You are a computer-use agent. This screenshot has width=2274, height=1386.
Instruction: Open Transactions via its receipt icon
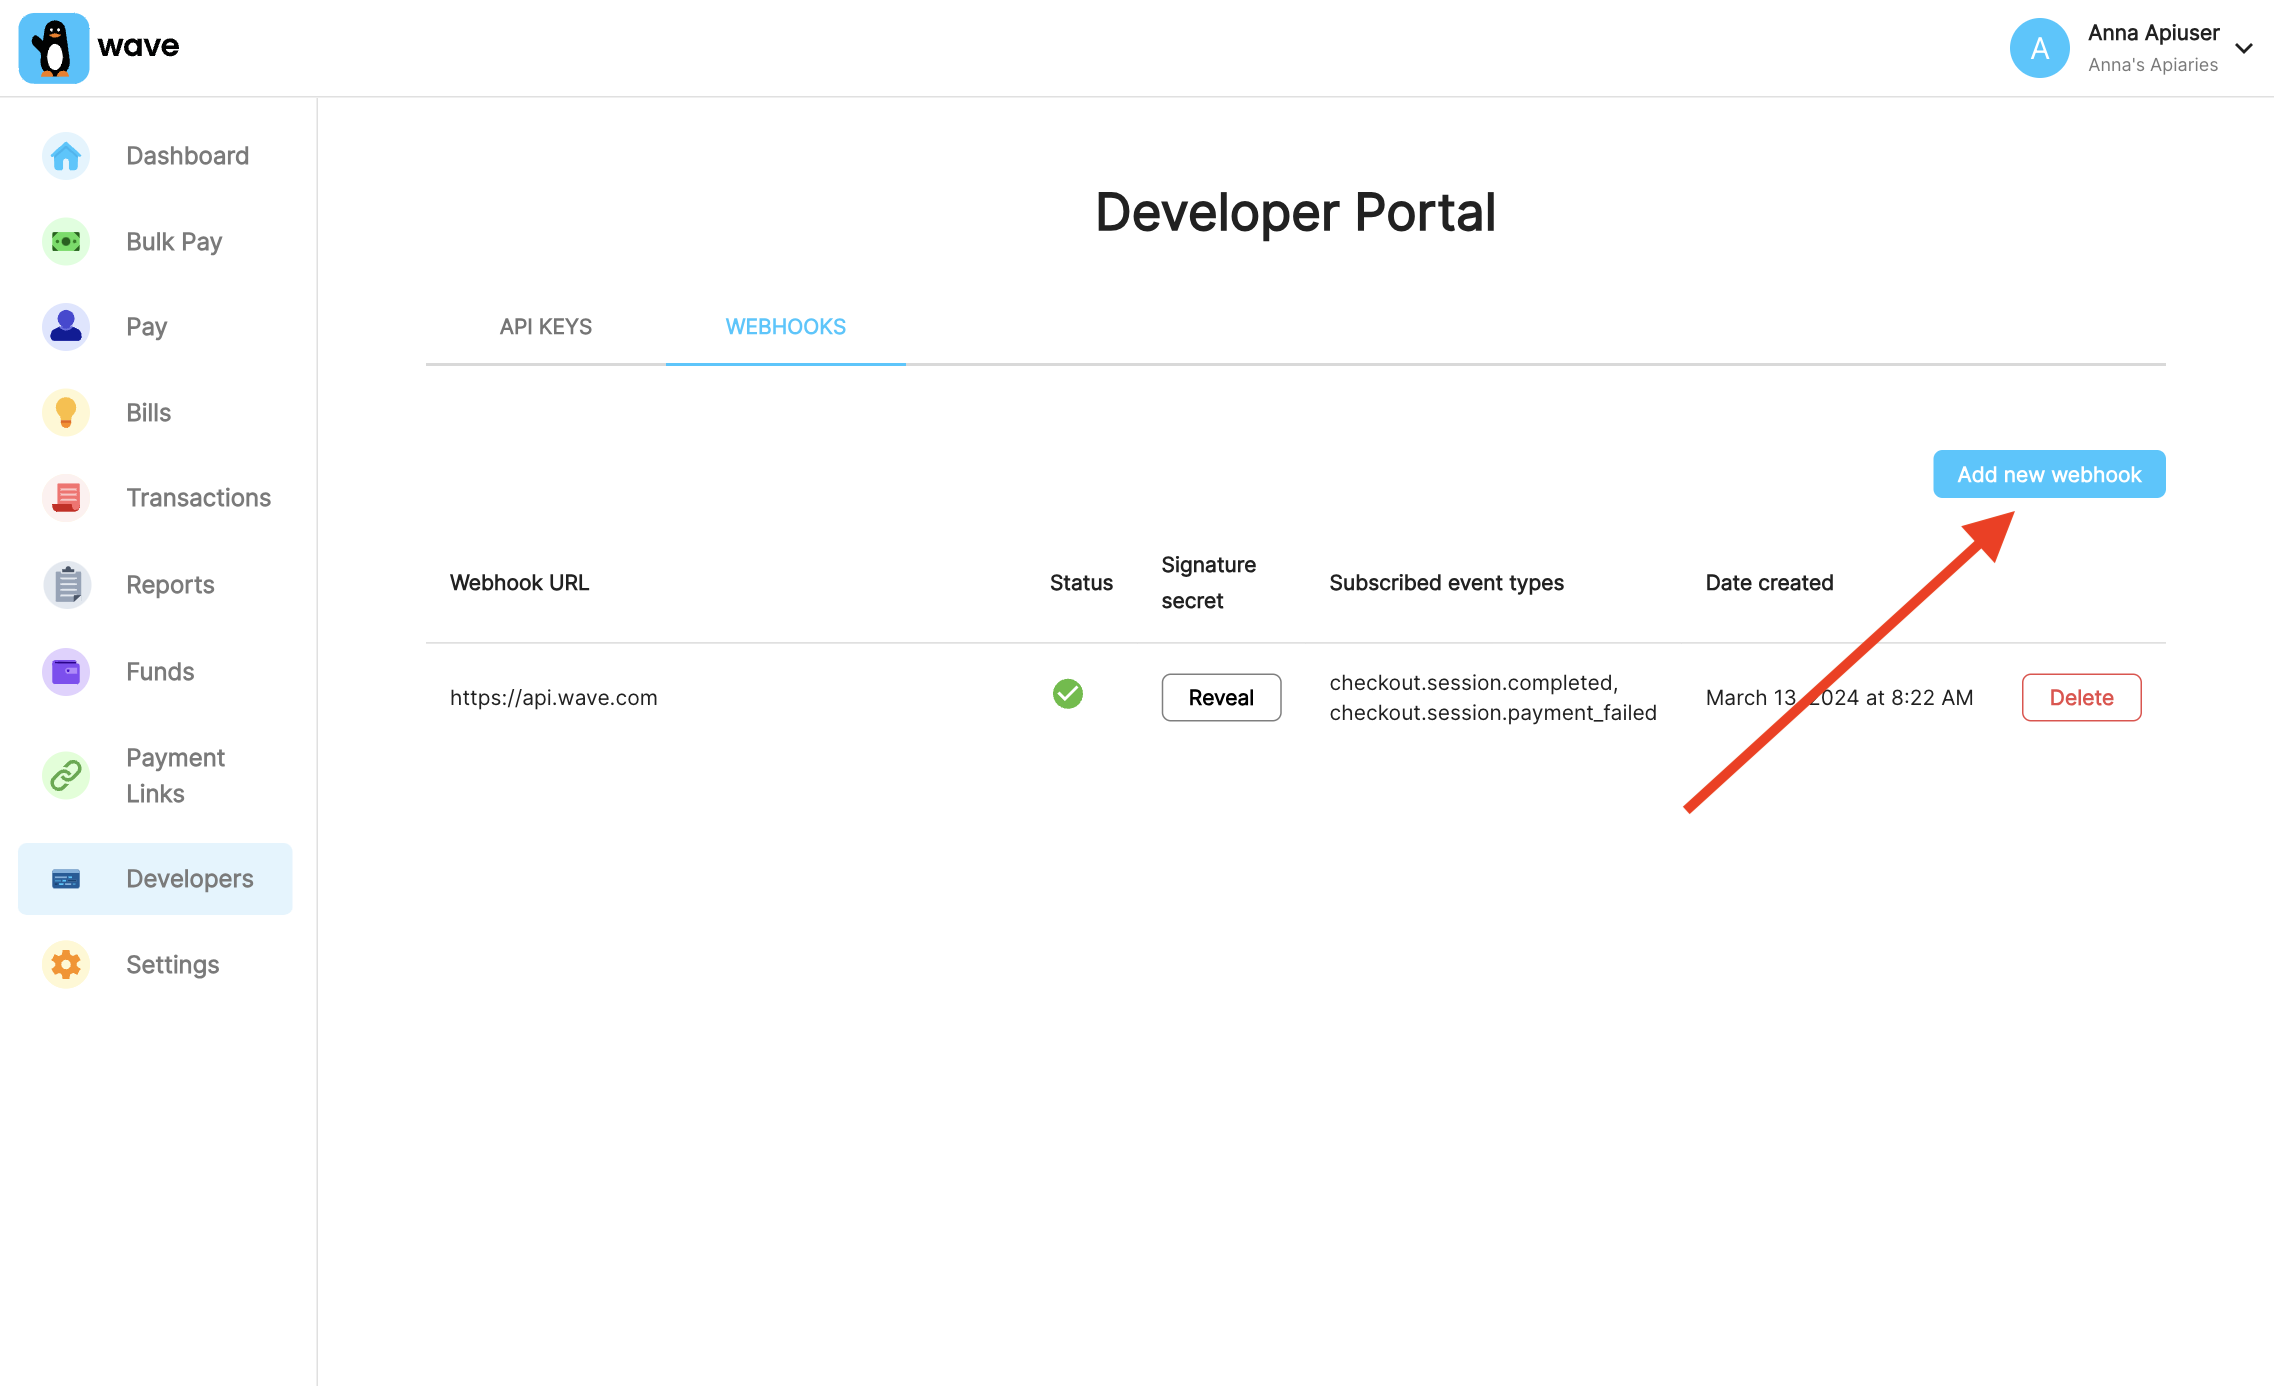coord(65,497)
